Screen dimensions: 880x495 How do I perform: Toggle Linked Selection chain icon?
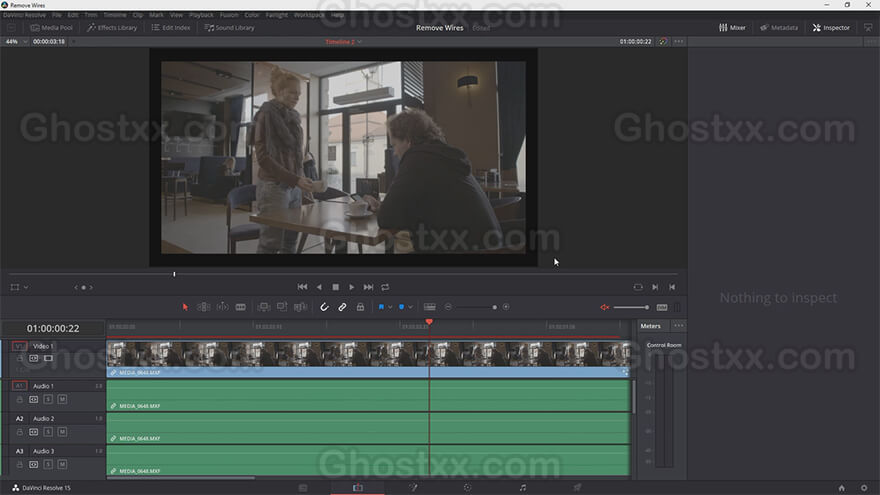[342, 307]
